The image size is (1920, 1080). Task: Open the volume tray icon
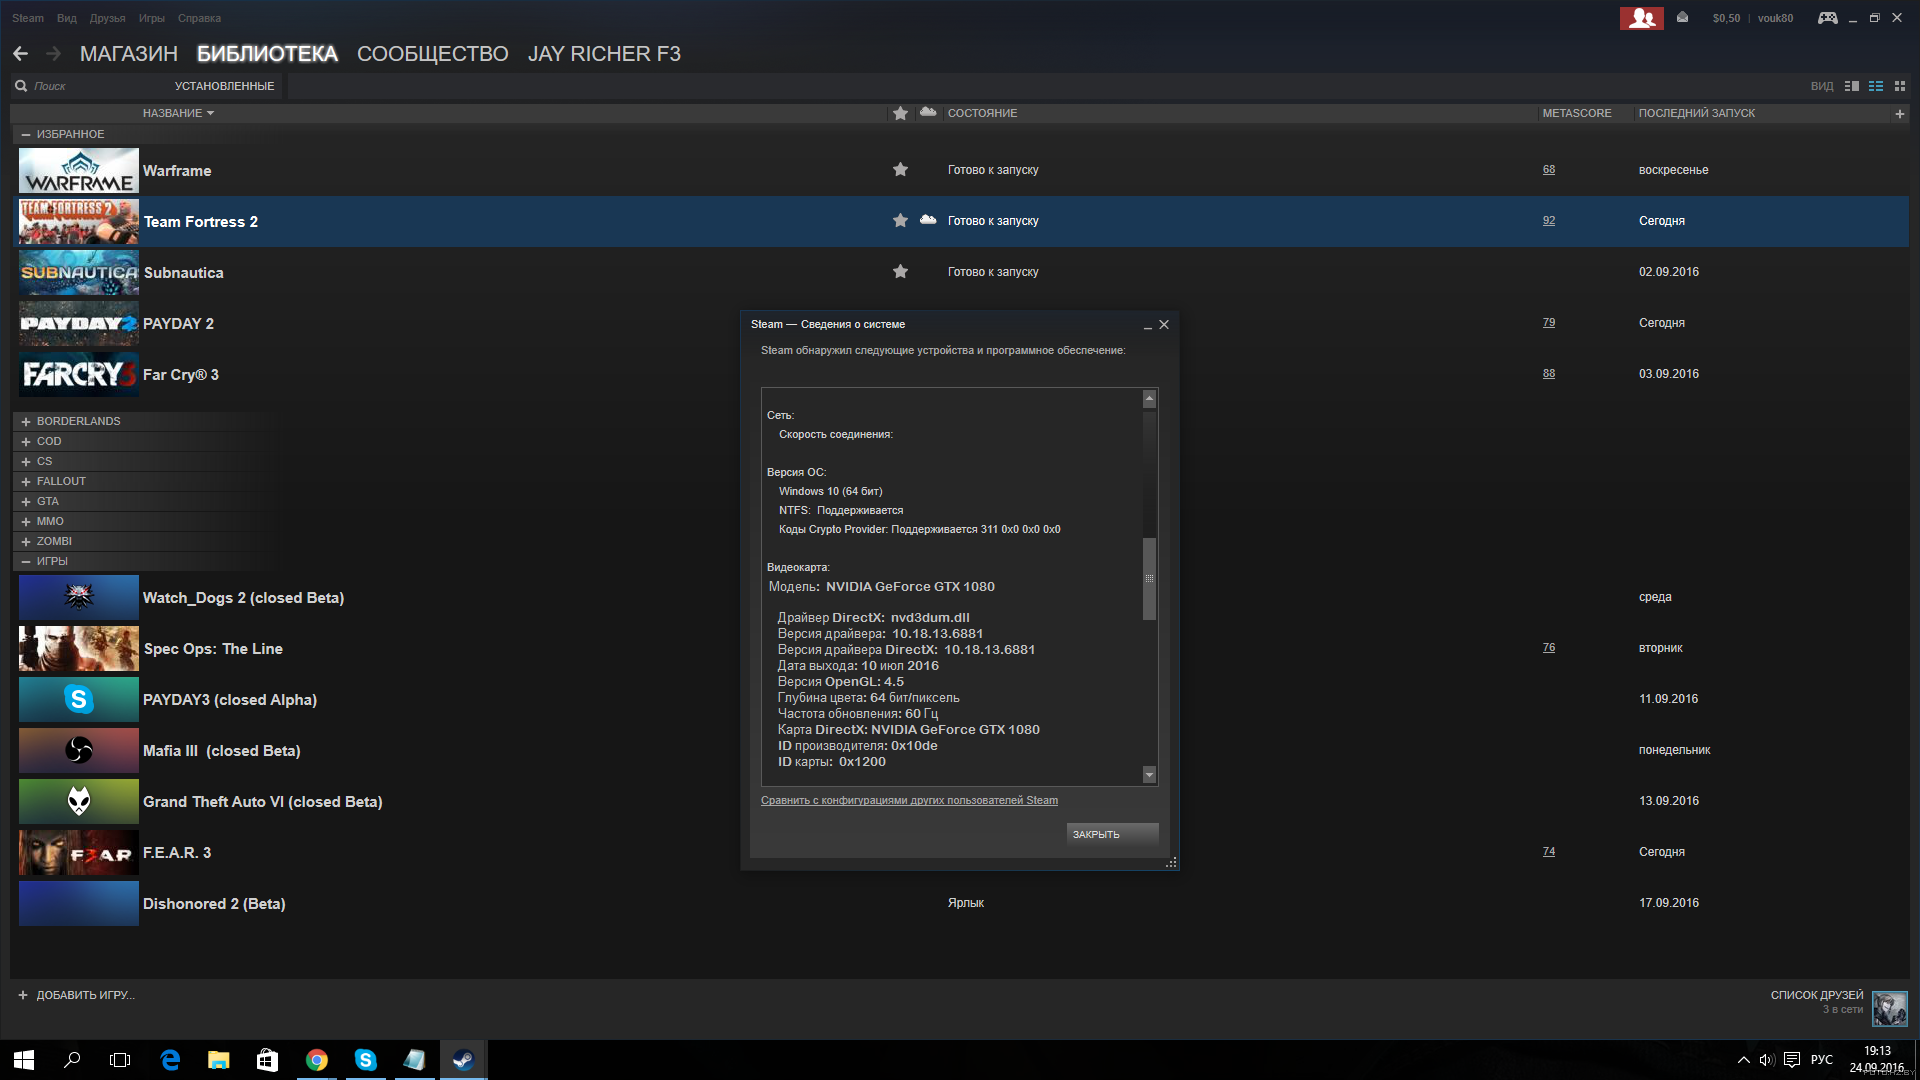(x=1767, y=1060)
